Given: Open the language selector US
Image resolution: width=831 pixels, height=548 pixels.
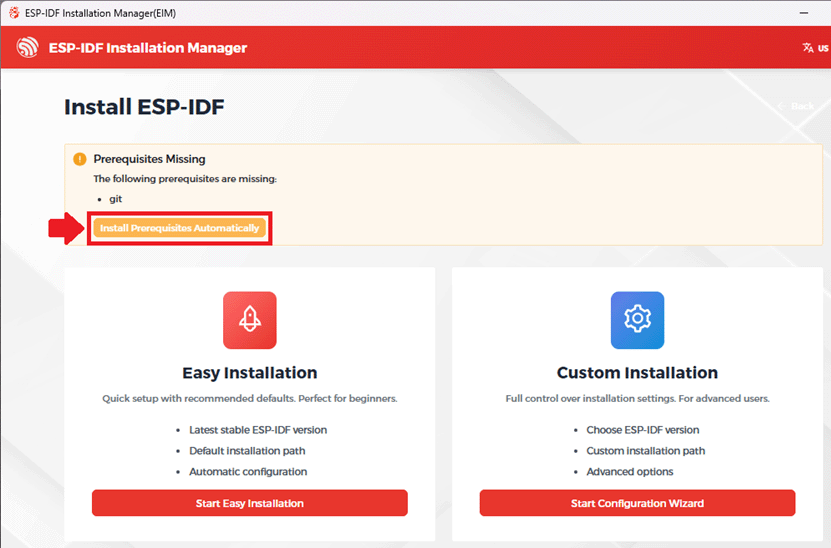Looking at the screenshot, I should tap(815, 48).
